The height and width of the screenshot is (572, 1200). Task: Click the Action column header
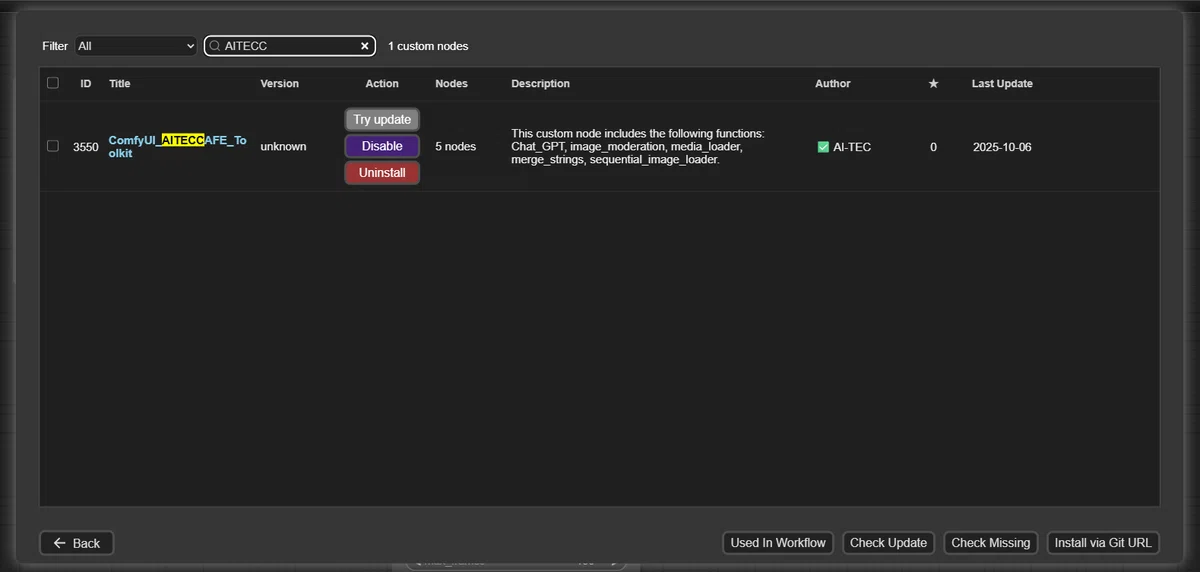(382, 84)
